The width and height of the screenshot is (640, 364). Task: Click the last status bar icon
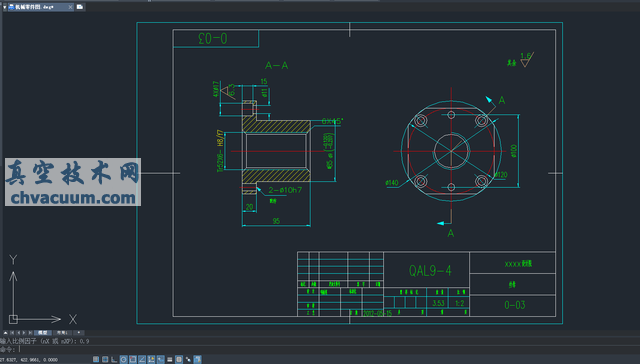click(x=198, y=360)
